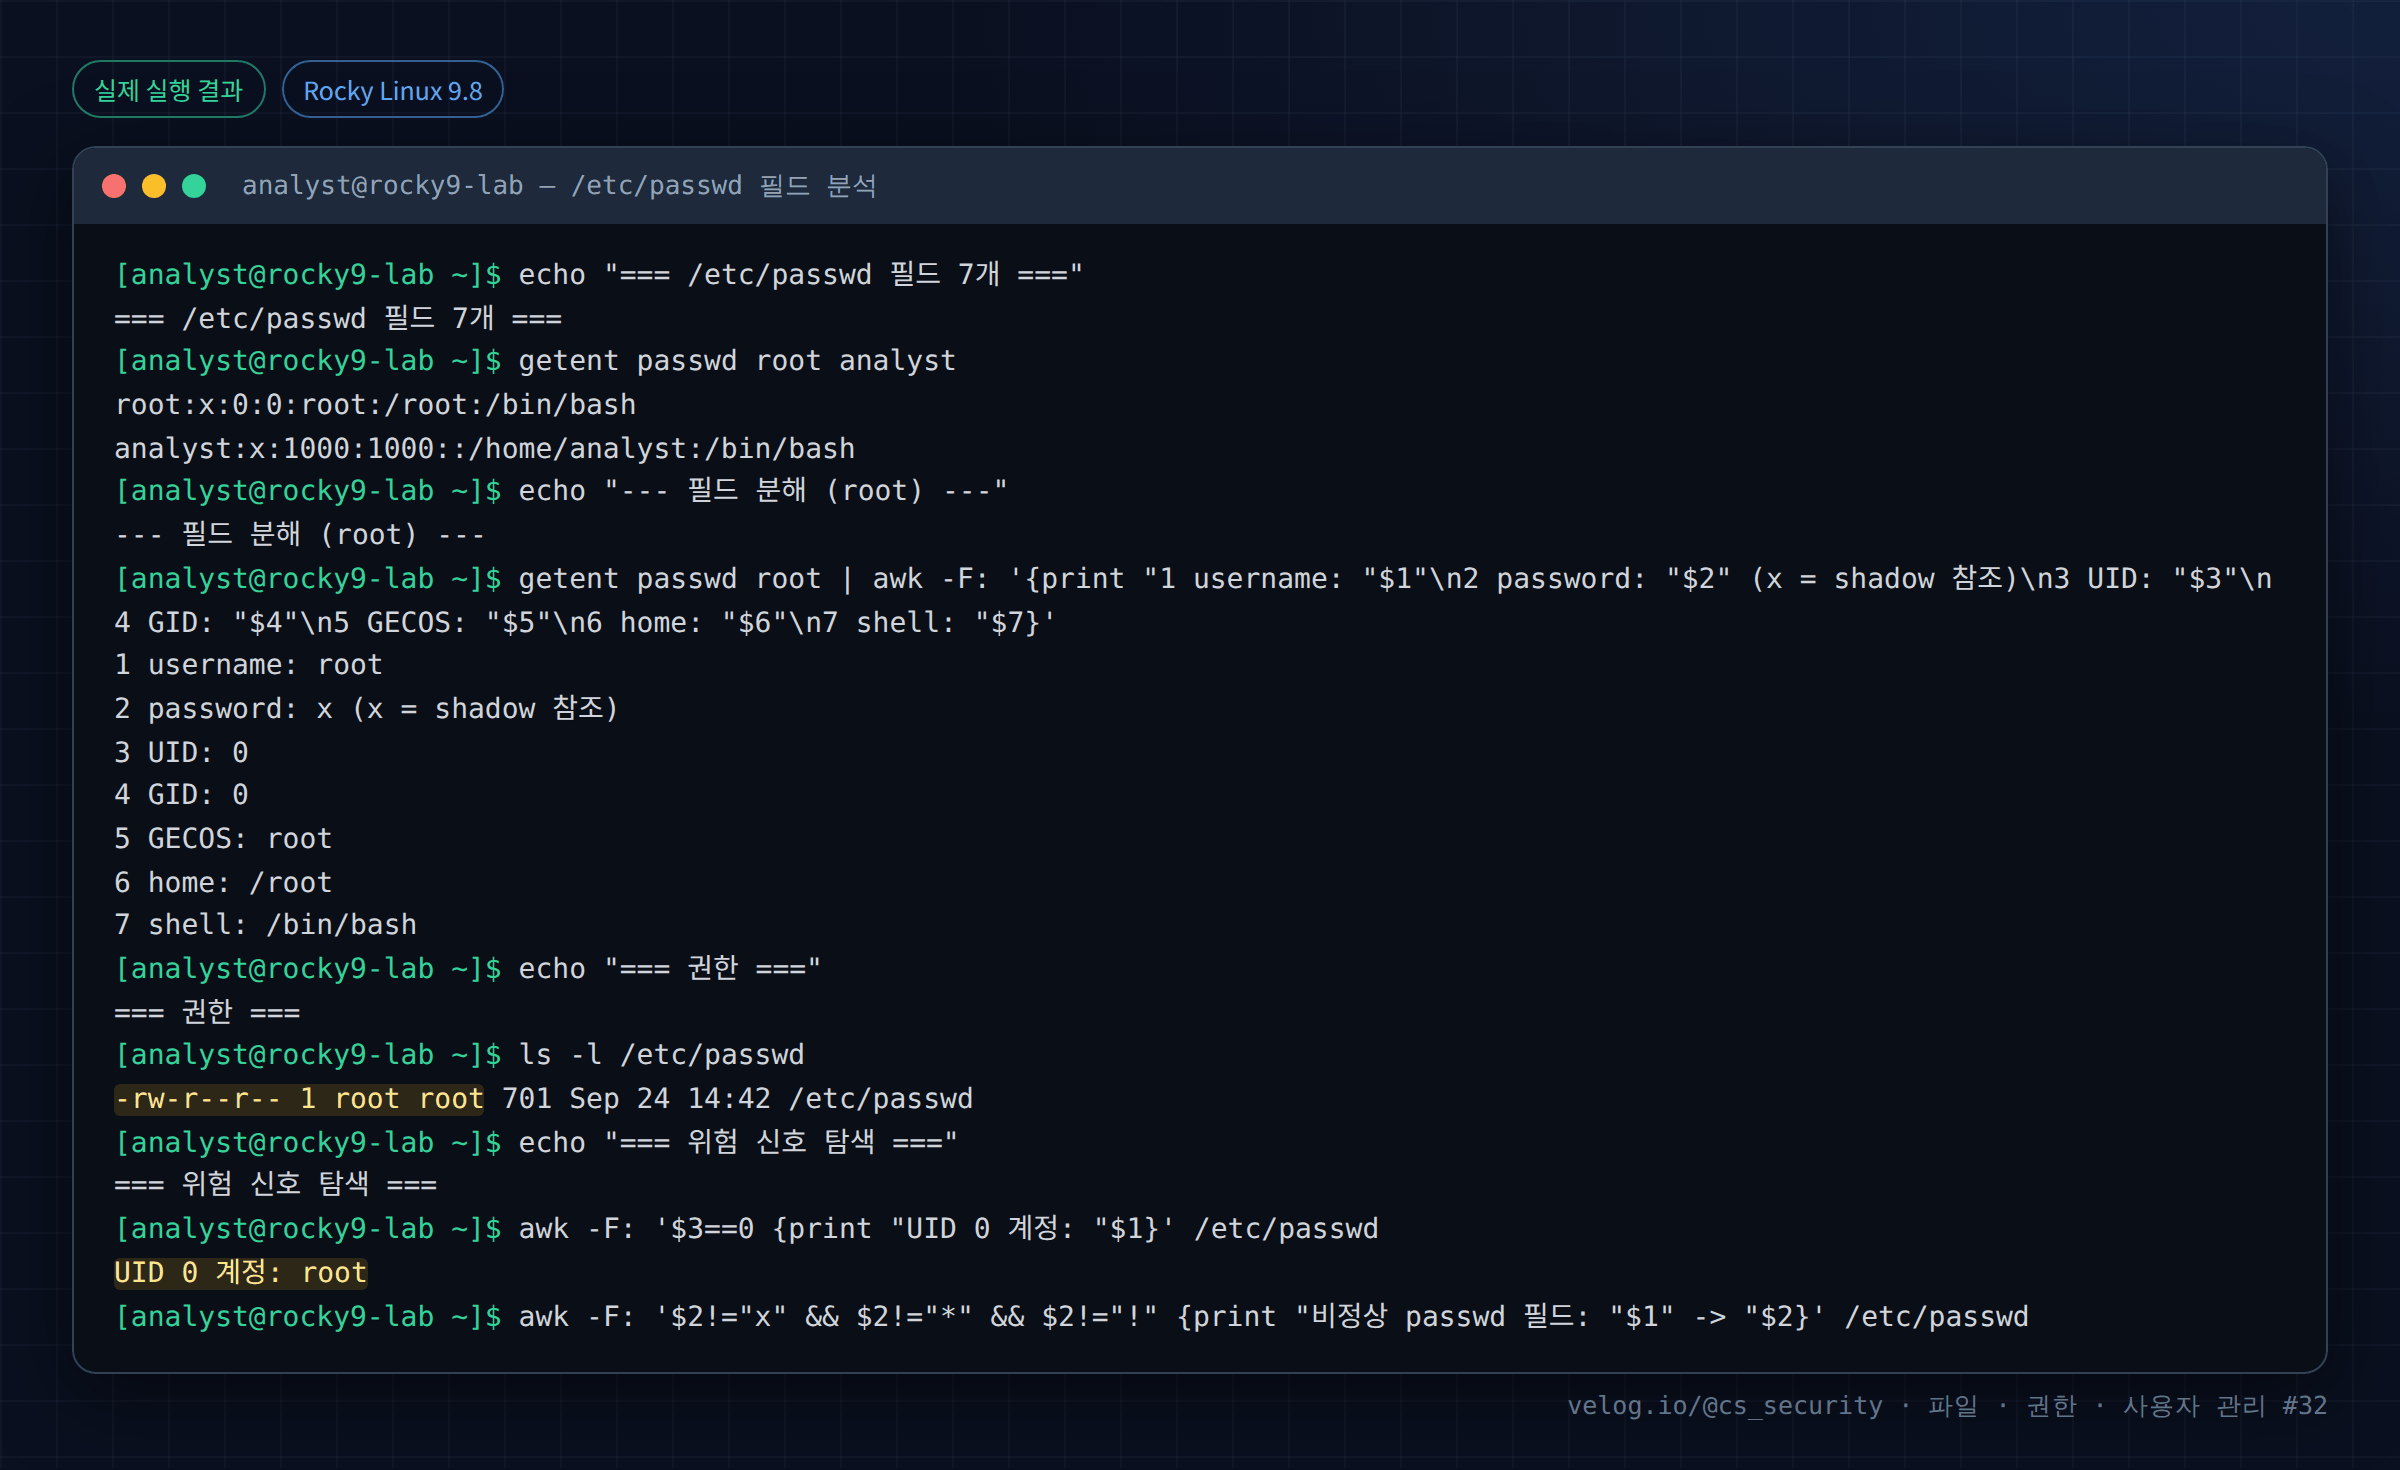Viewport: 2400px width, 1470px height.
Task: Click the output line '=== /etc/passwd 필드 7개 ==='
Action: [338, 319]
